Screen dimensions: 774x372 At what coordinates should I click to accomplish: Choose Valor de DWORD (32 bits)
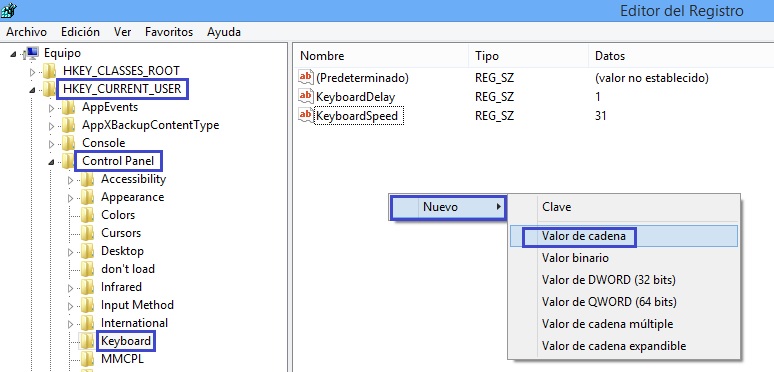click(x=624, y=280)
